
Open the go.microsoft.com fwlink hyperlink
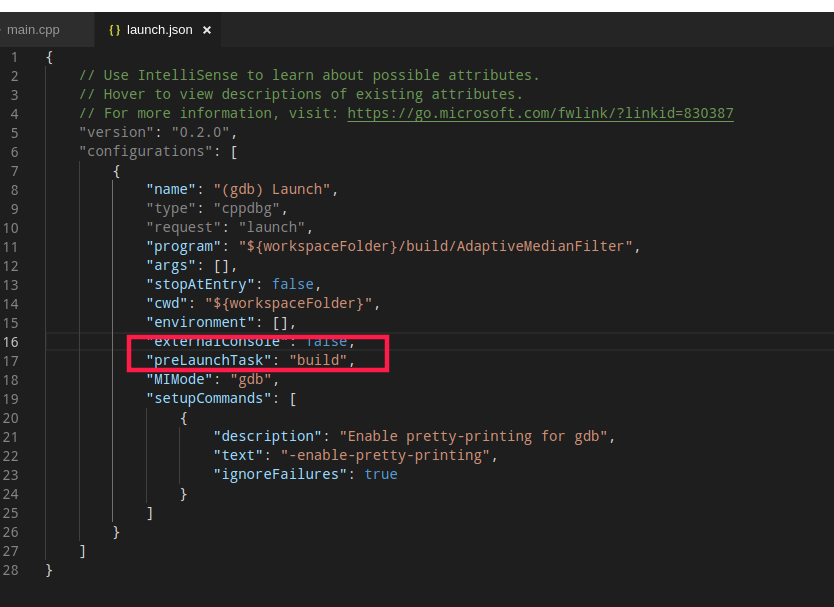pyautogui.click(x=540, y=113)
